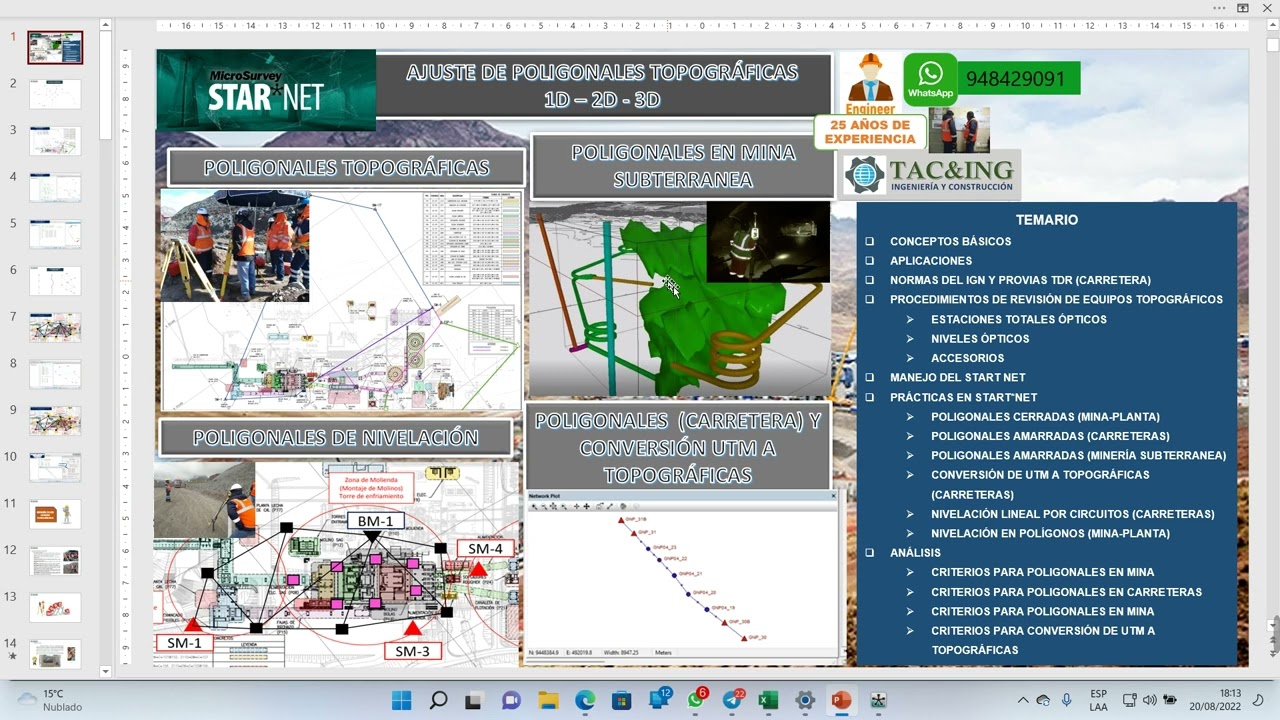This screenshot has height=720, width=1280.
Task: Select slide 1 thumbnail
Action: (x=55, y=47)
